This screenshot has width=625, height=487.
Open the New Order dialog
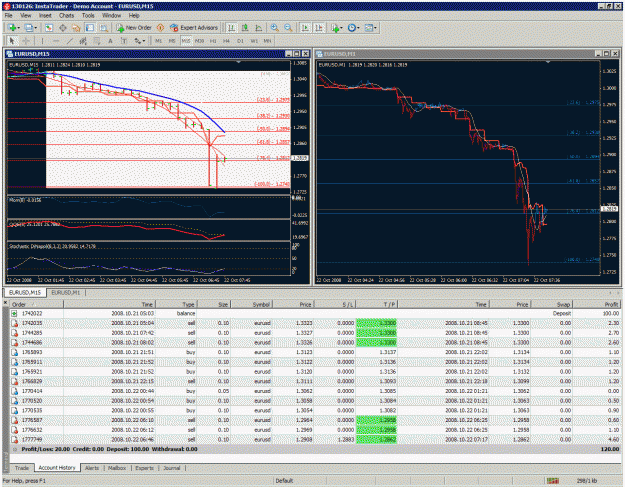pos(134,27)
